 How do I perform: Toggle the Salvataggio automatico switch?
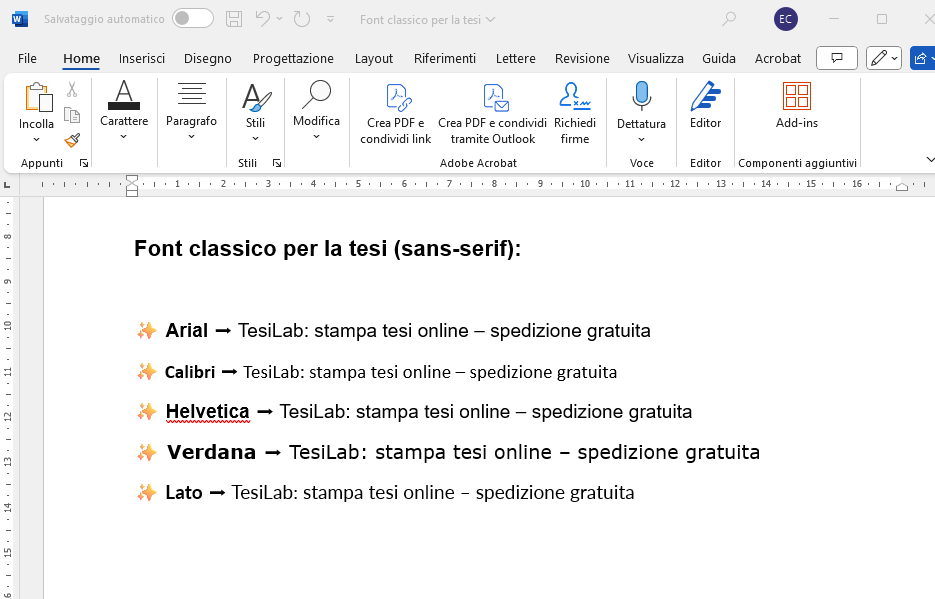pyautogui.click(x=192, y=19)
